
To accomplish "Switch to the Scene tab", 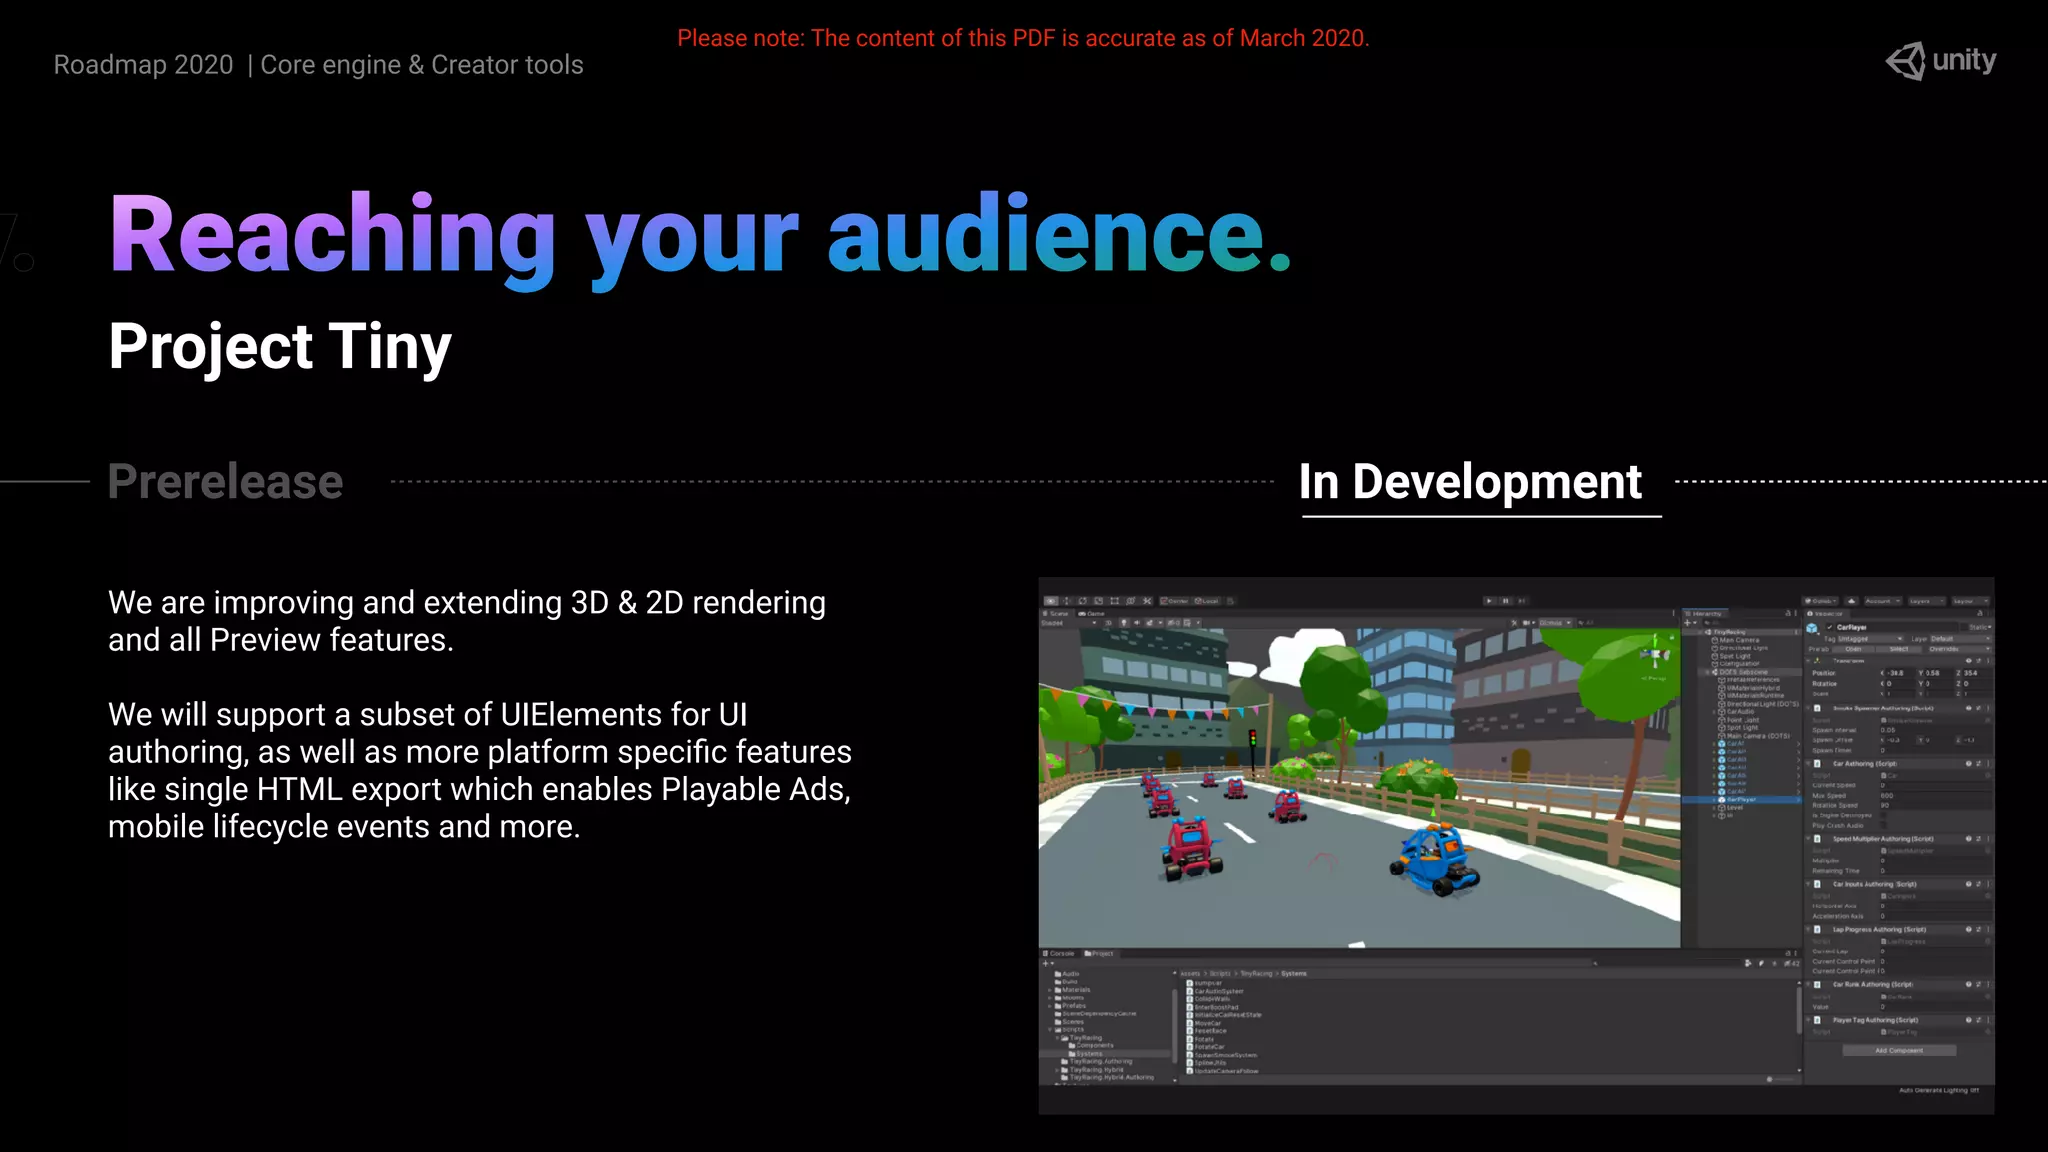I will pos(1056,614).
